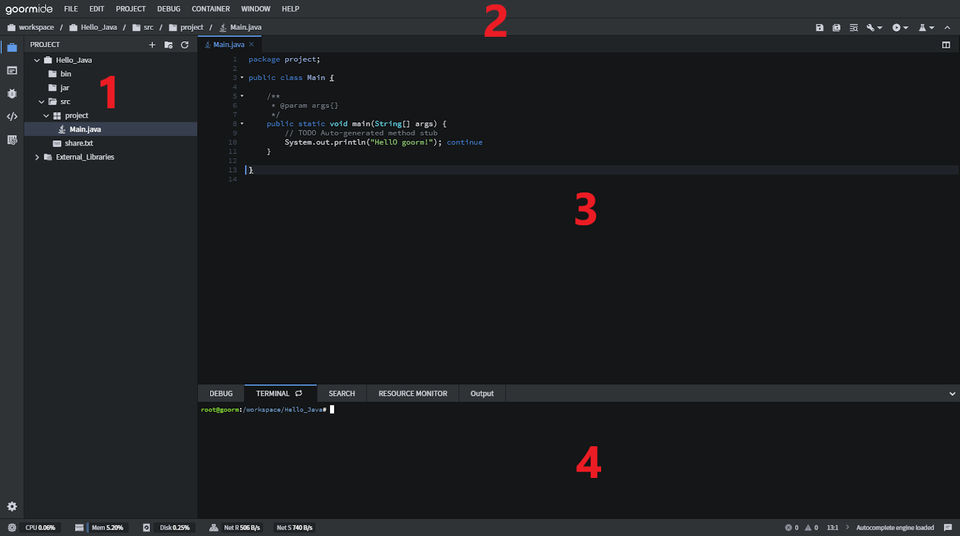Click the Save file icon in toolbar
The height and width of the screenshot is (536, 960).
pyautogui.click(x=820, y=27)
